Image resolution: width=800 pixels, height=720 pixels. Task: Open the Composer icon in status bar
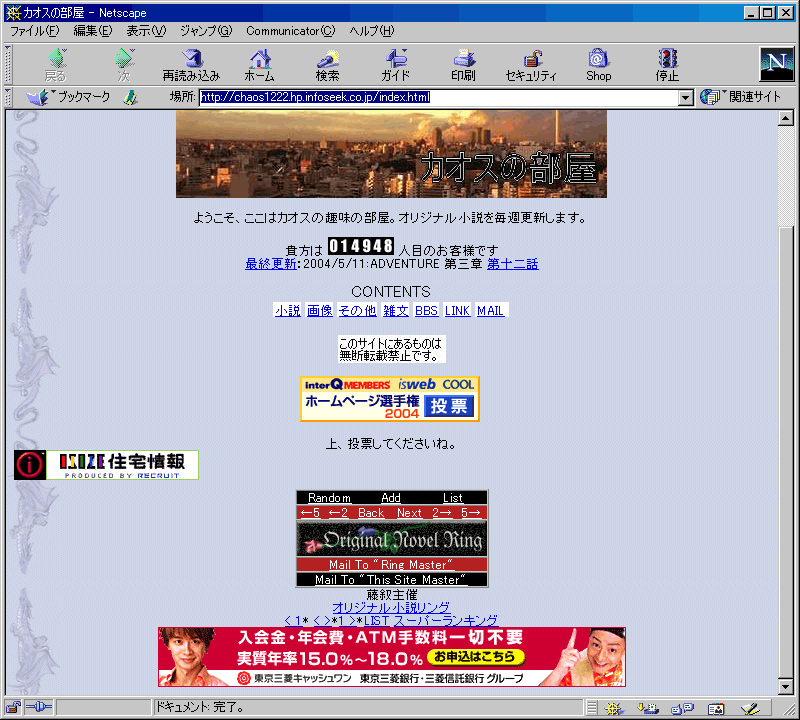pyautogui.click(x=750, y=708)
